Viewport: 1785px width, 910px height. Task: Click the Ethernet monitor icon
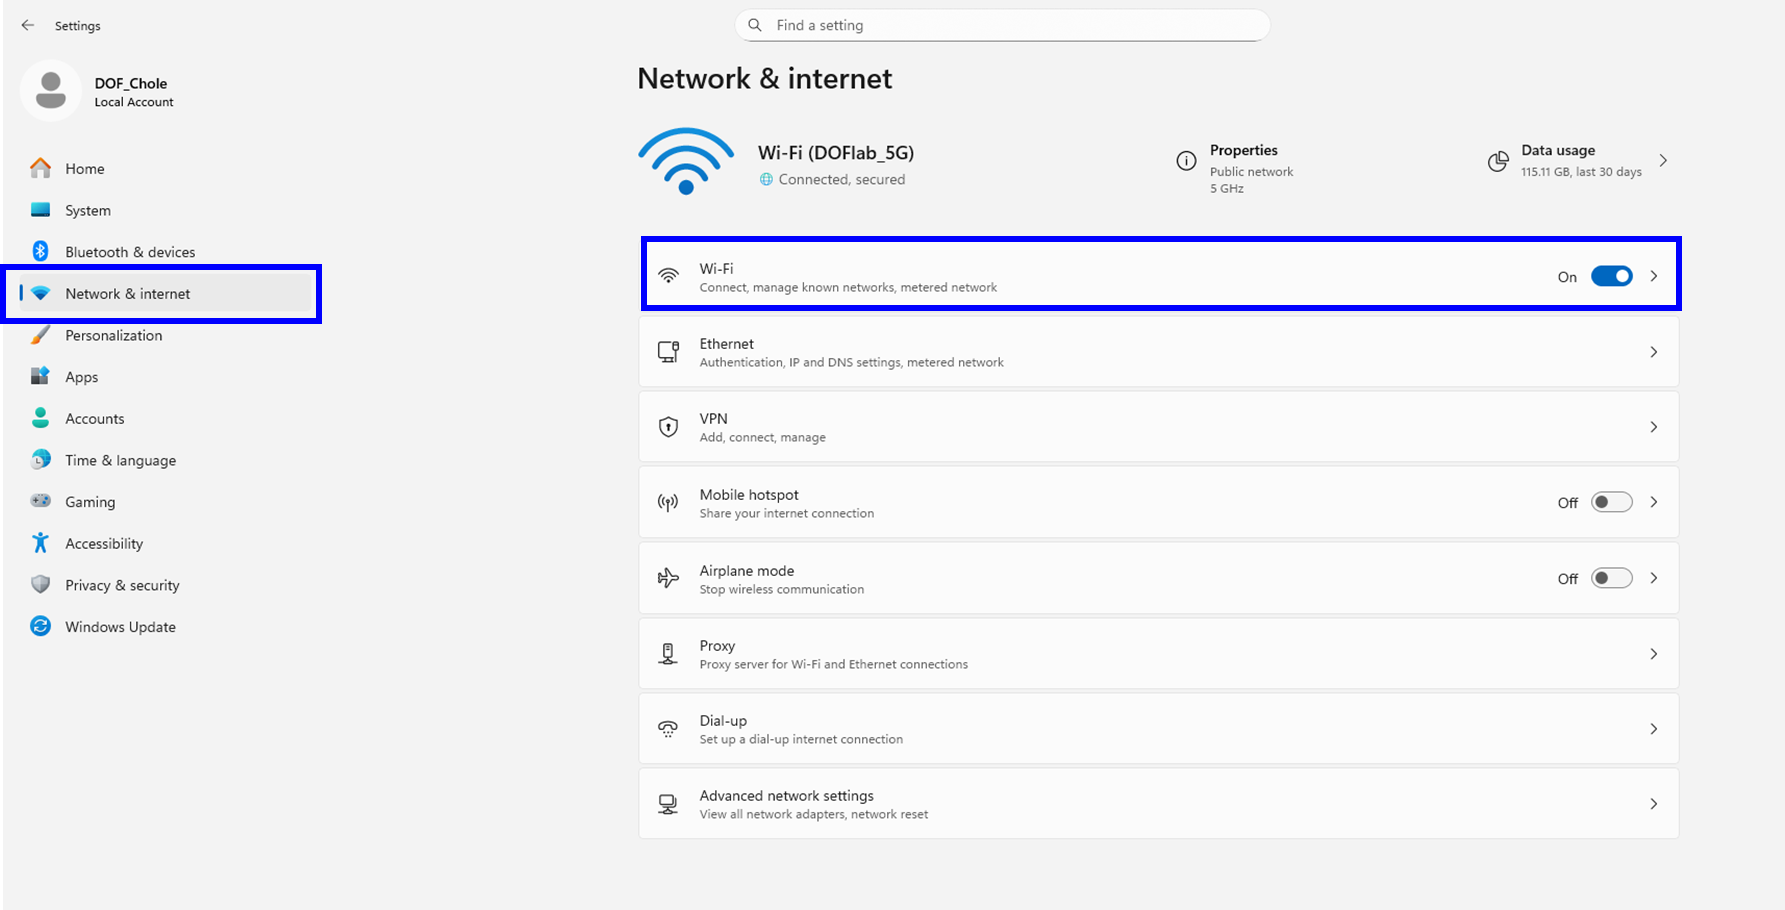coord(668,352)
